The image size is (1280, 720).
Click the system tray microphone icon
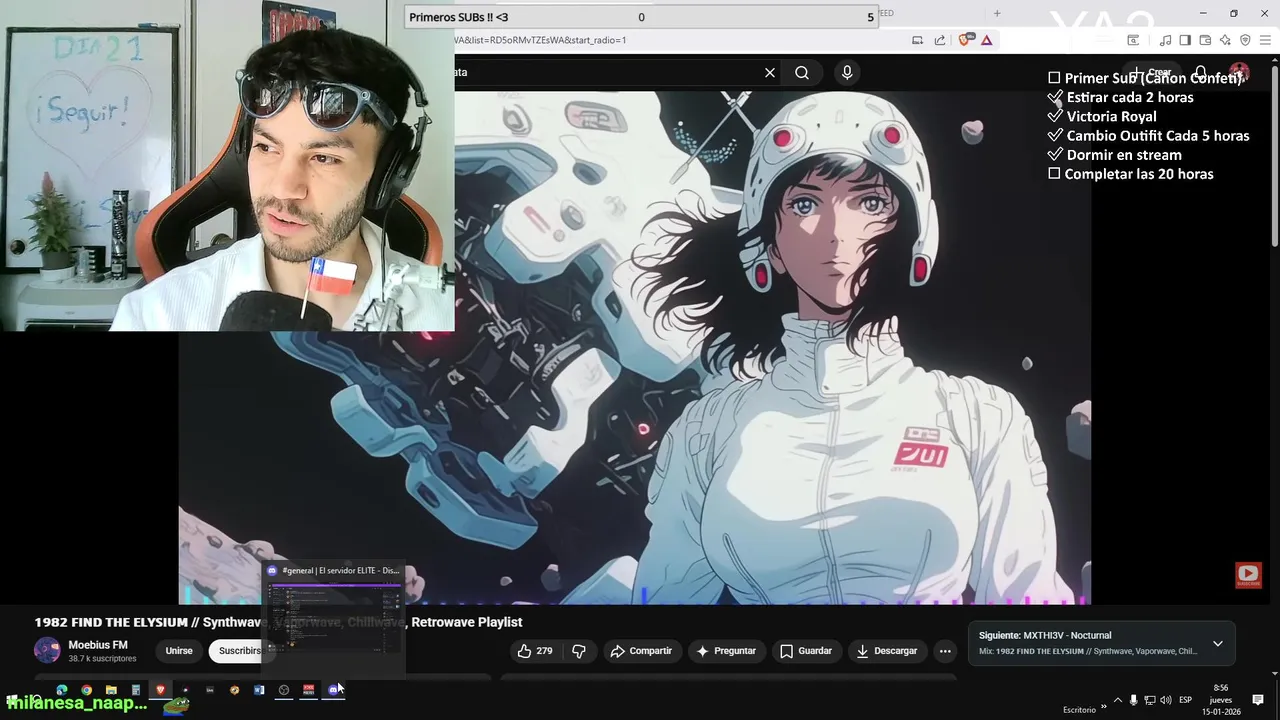pyautogui.click(x=1133, y=700)
